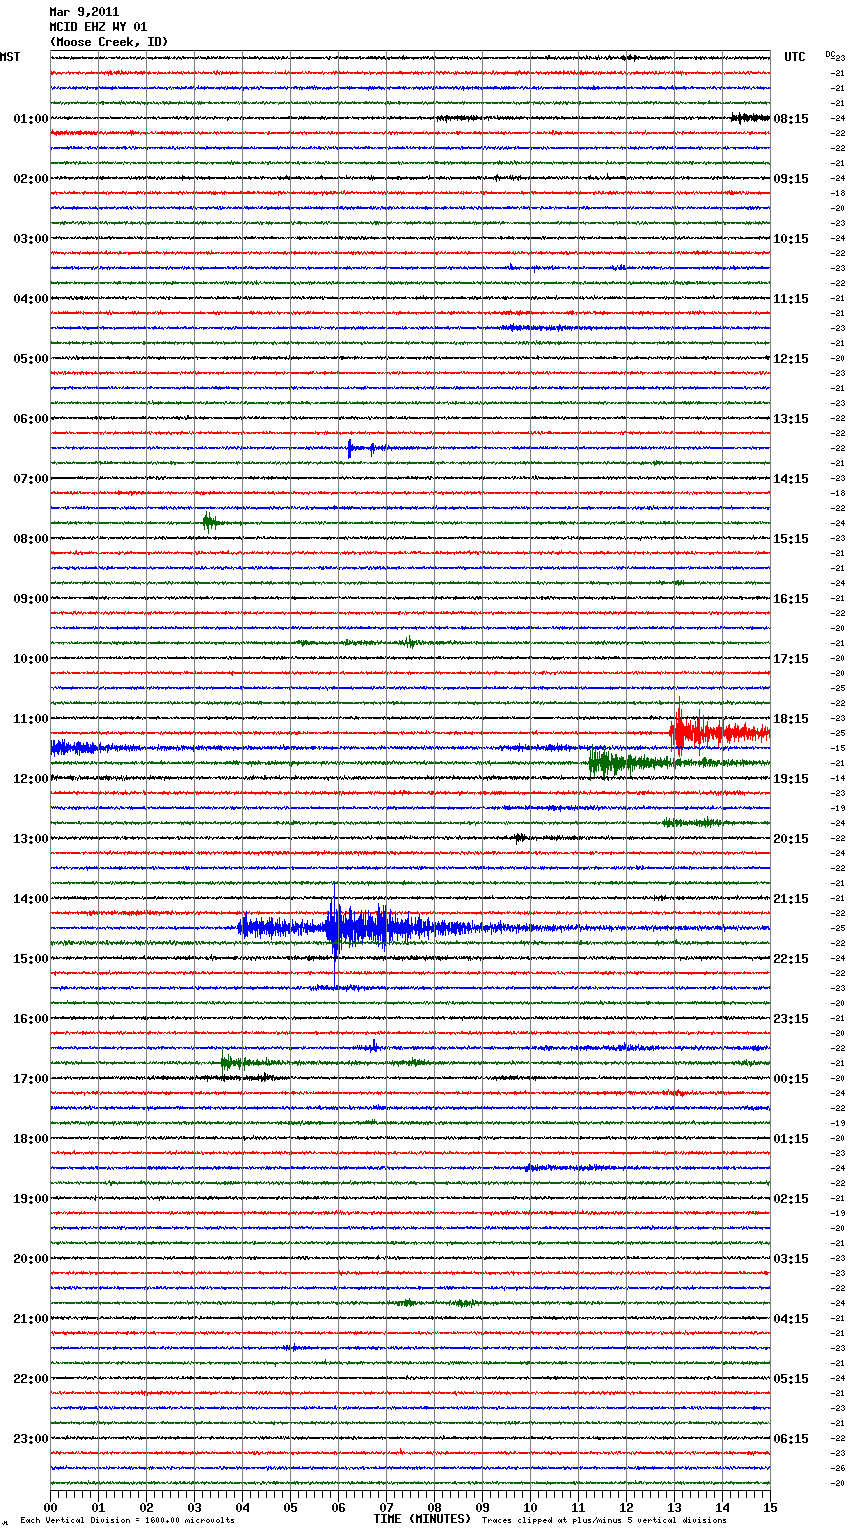Click the "UTC" time zone label

(795, 57)
